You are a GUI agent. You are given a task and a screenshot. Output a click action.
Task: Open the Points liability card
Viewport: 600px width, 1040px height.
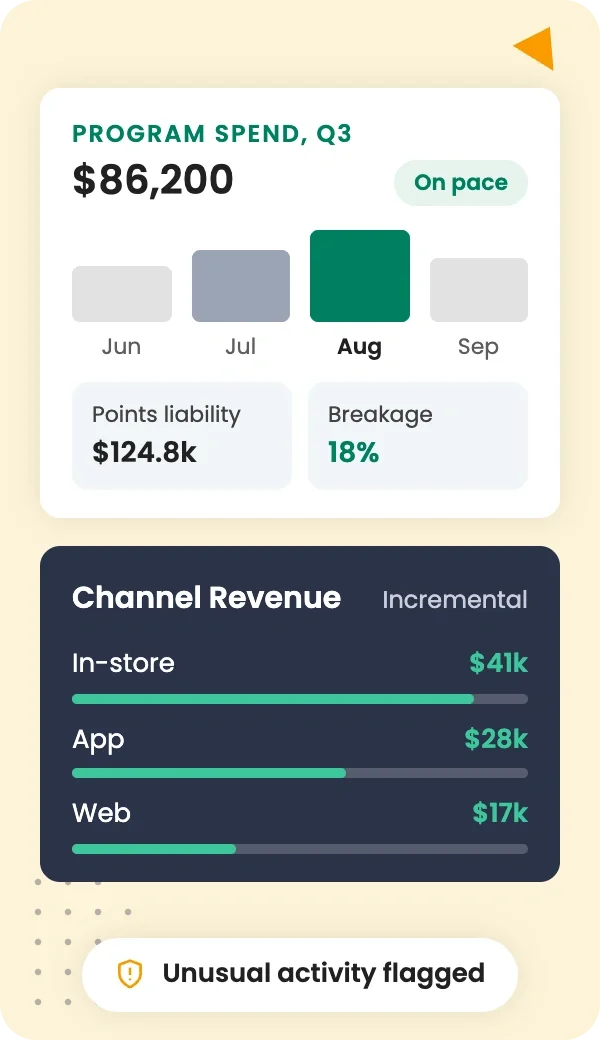coord(182,436)
